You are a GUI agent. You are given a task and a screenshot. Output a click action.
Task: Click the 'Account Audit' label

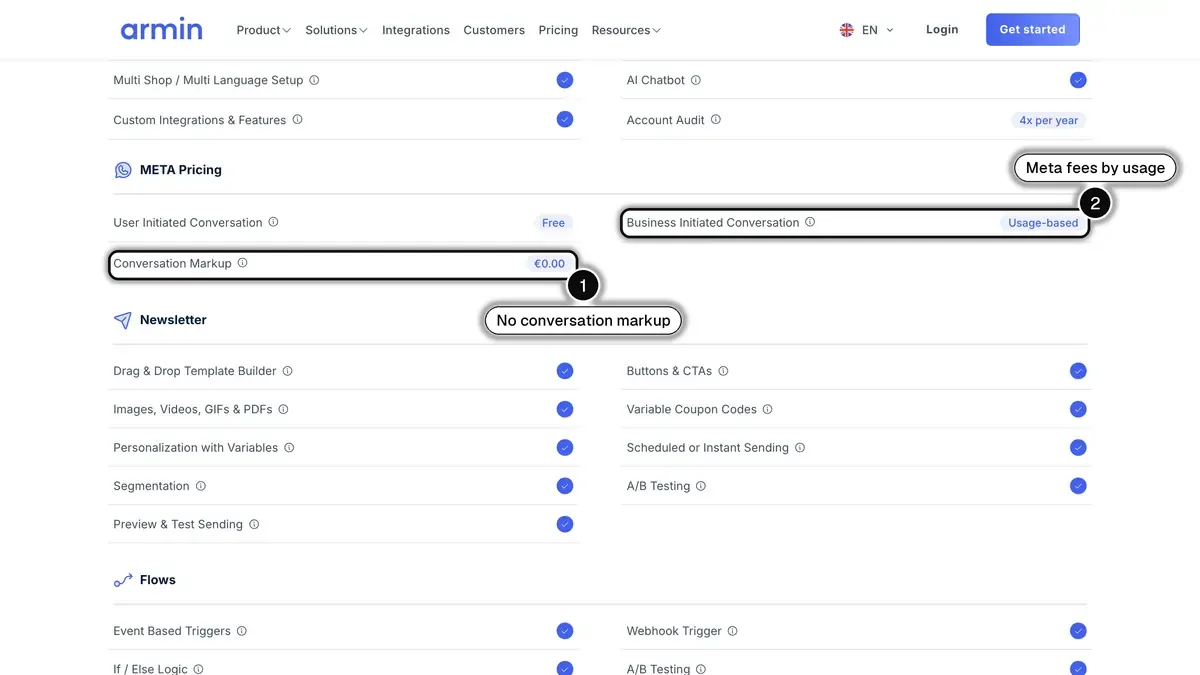click(x=666, y=120)
